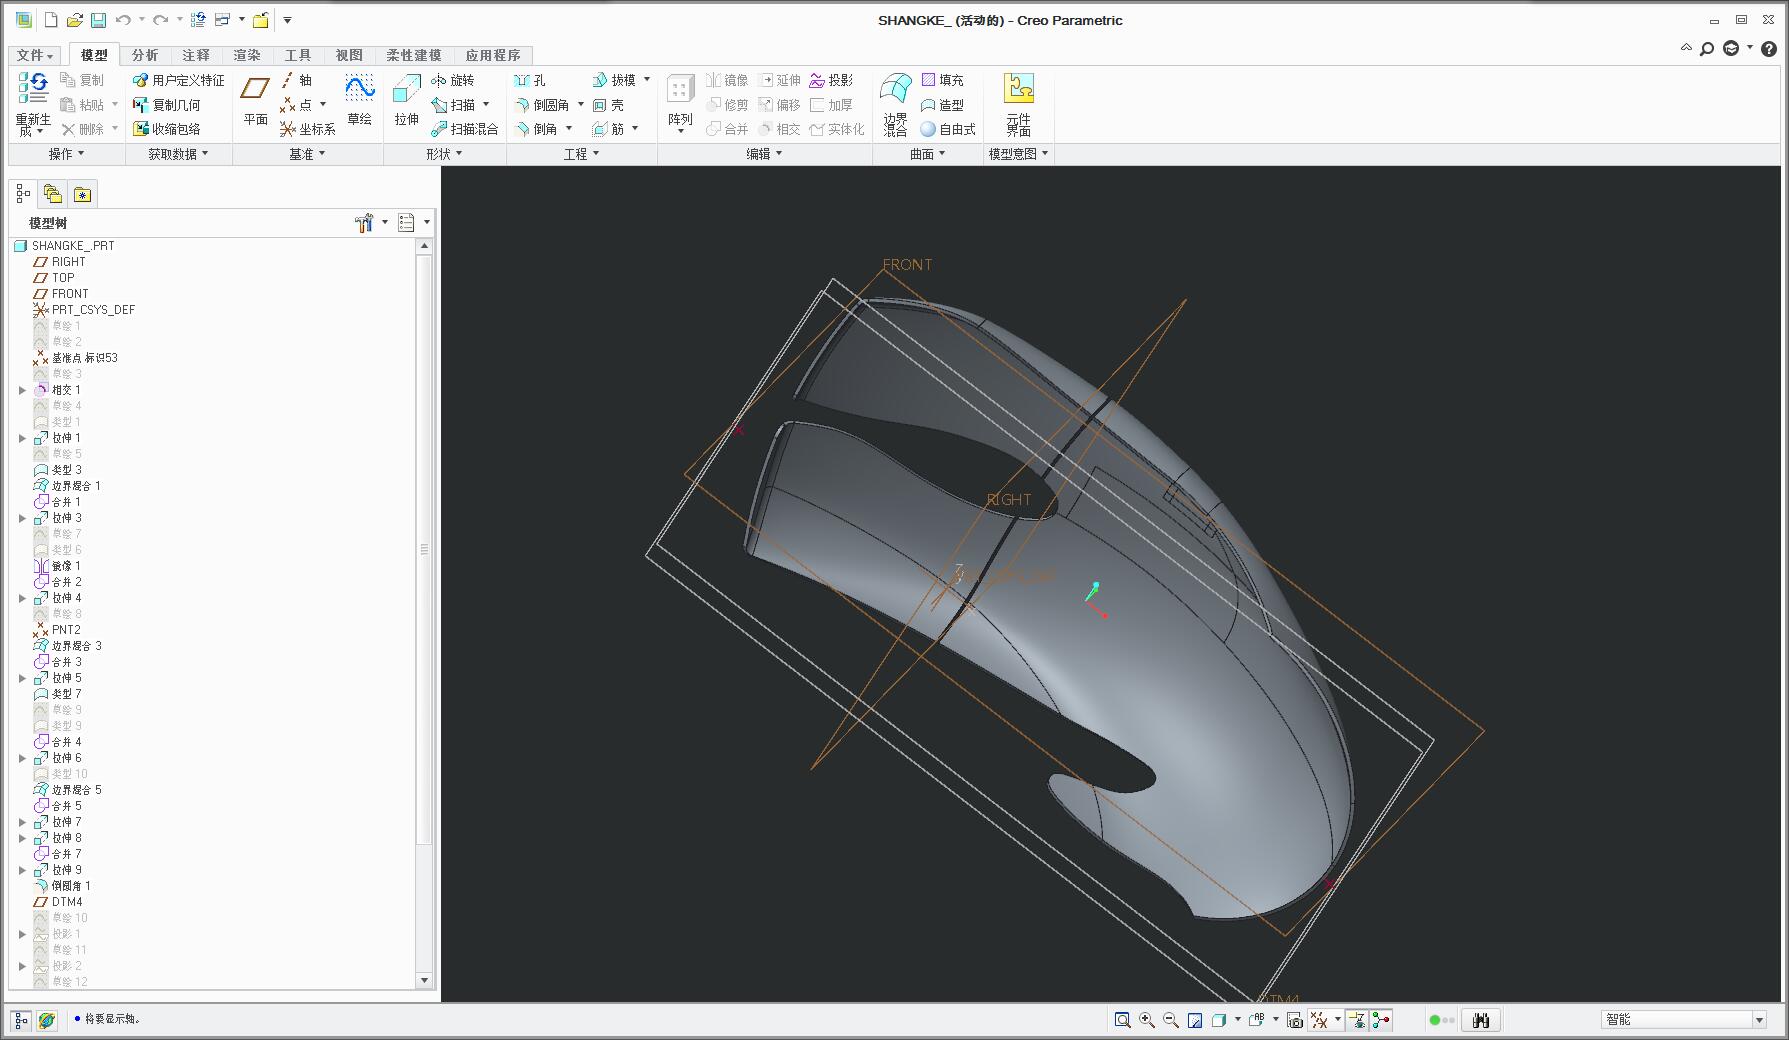Switch to the 分析 ribbon tab
Screen dimensions: 1789x1040
[x=145, y=55]
